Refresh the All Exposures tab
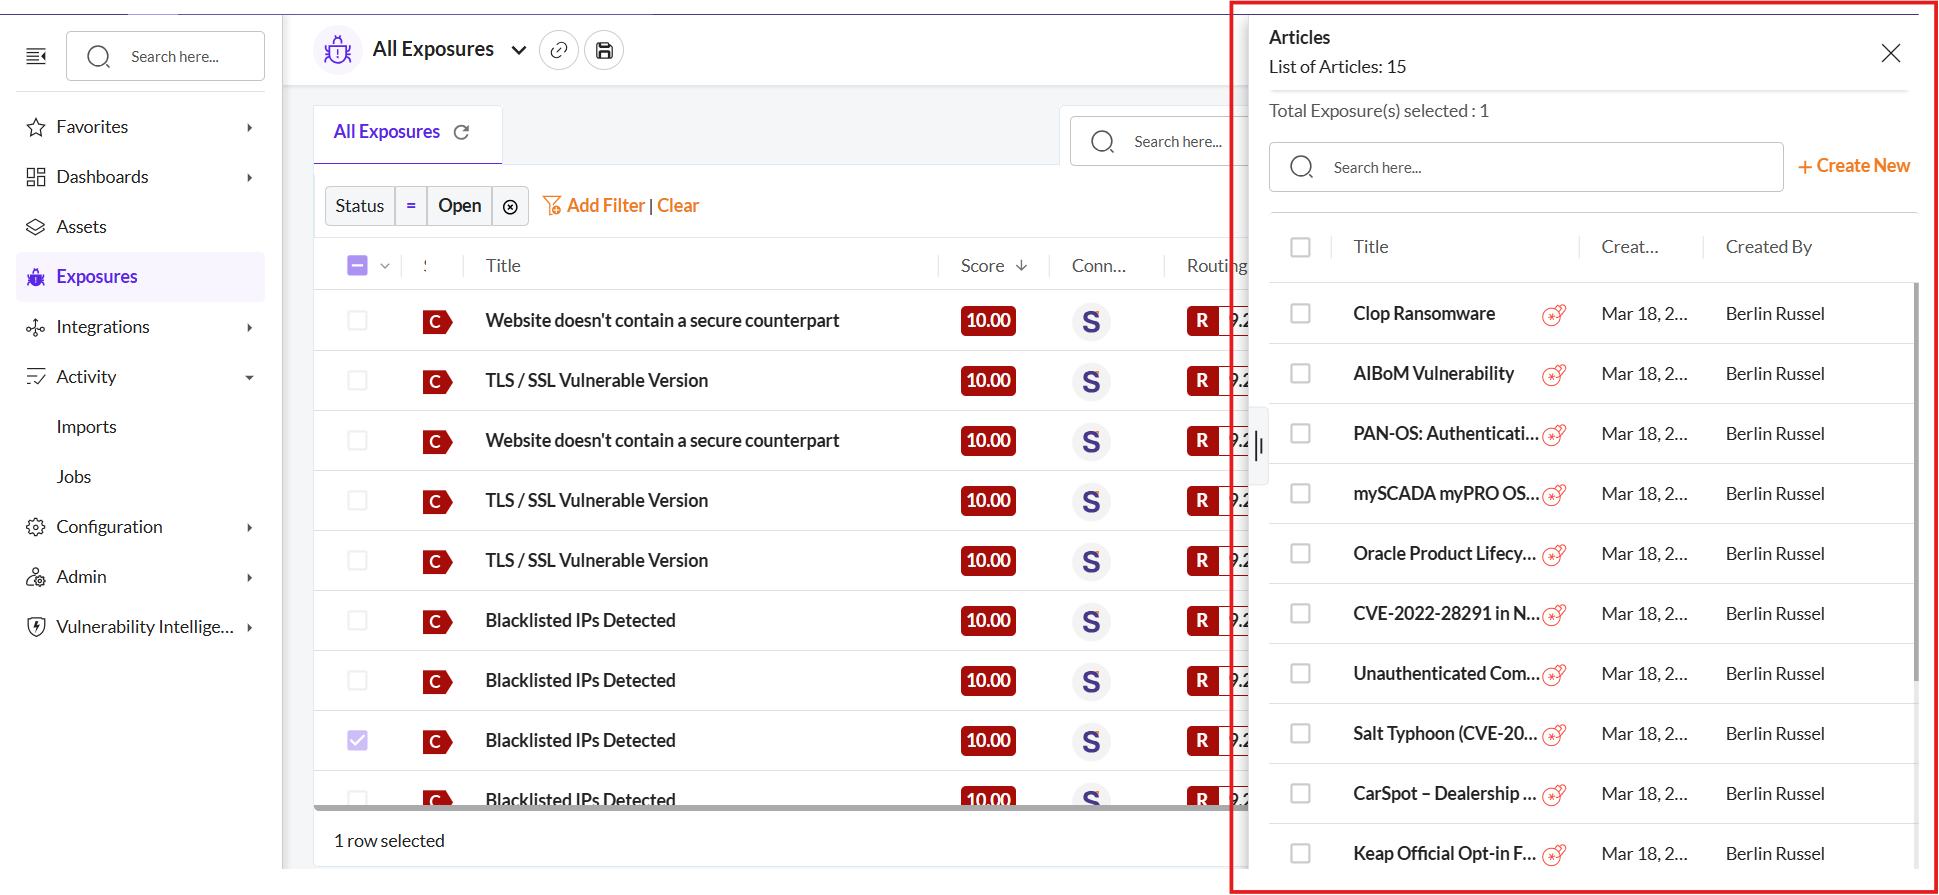 click(462, 132)
